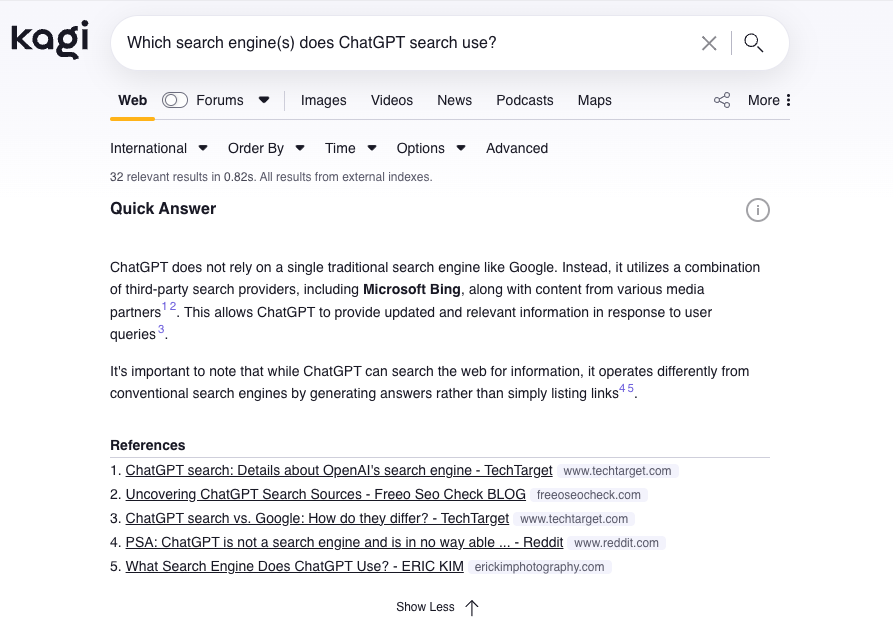Click freeoseocheck.com domain badge
Image resolution: width=893 pixels, height=634 pixels.
pos(589,495)
